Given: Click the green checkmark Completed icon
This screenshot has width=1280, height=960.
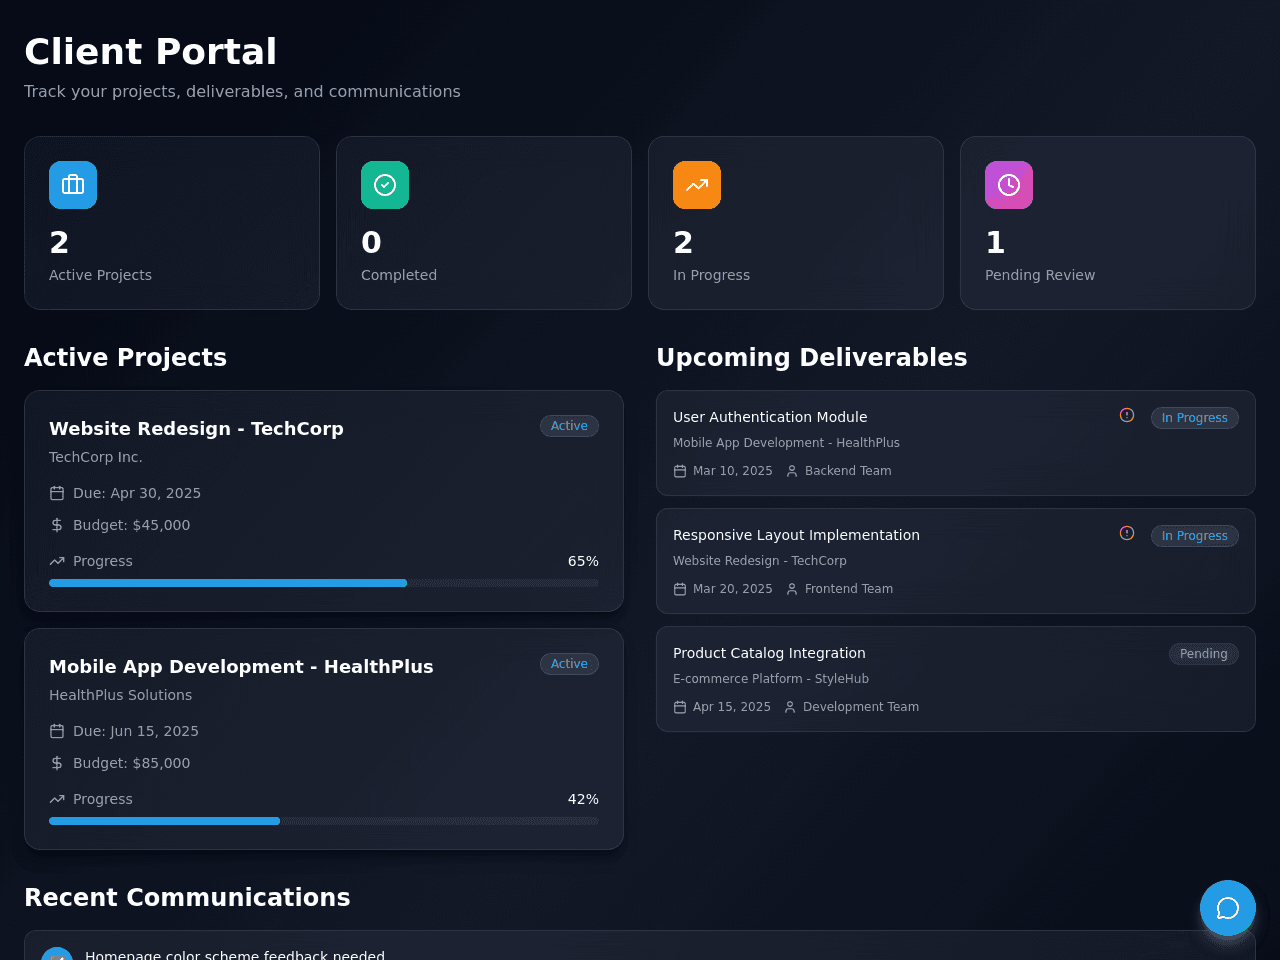Looking at the screenshot, I should tap(385, 185).
